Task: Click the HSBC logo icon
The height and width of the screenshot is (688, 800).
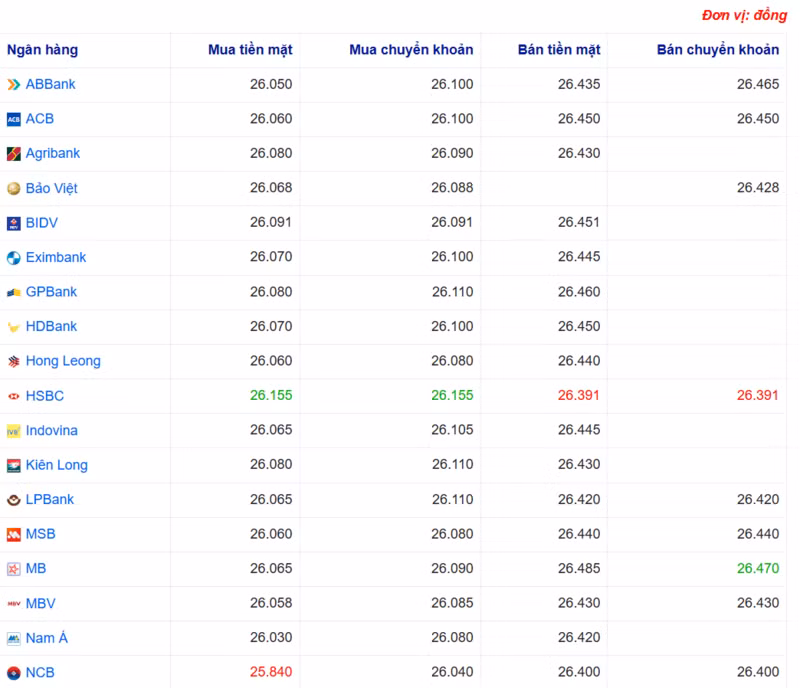Action: (14, 395)
